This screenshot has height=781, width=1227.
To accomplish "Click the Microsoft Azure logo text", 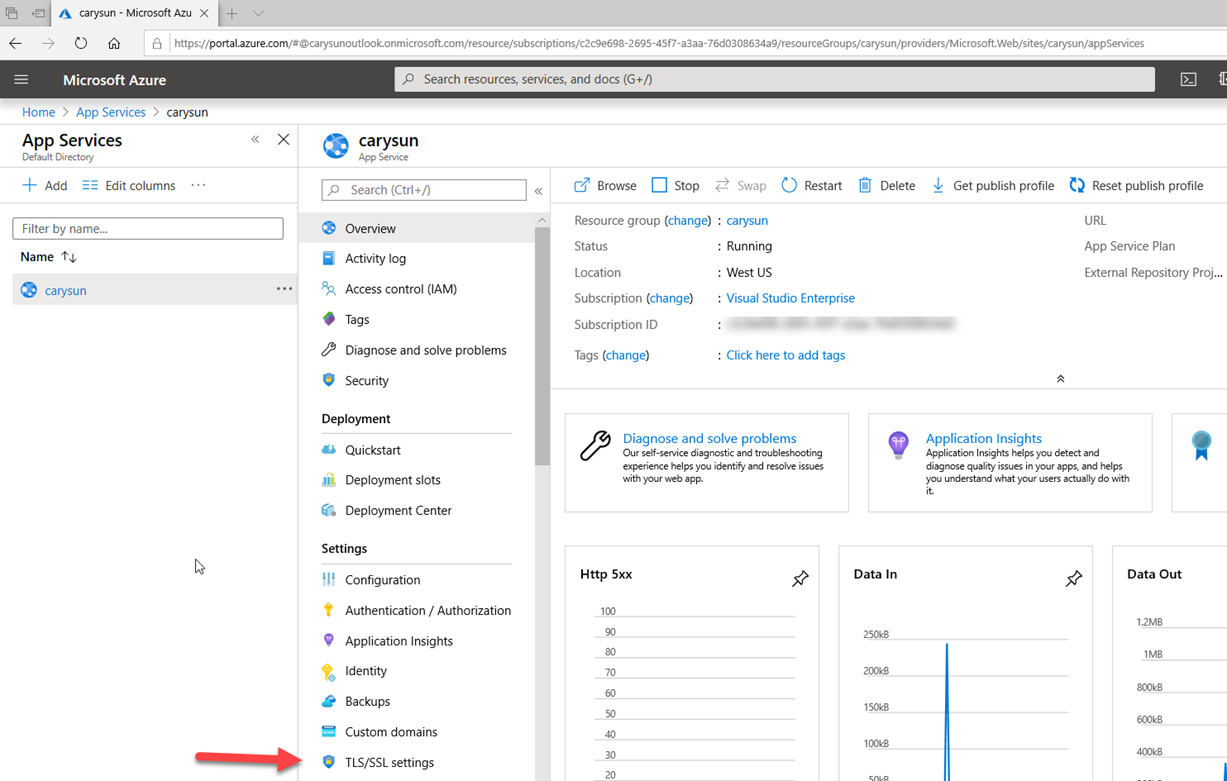I will click(114, 80).
